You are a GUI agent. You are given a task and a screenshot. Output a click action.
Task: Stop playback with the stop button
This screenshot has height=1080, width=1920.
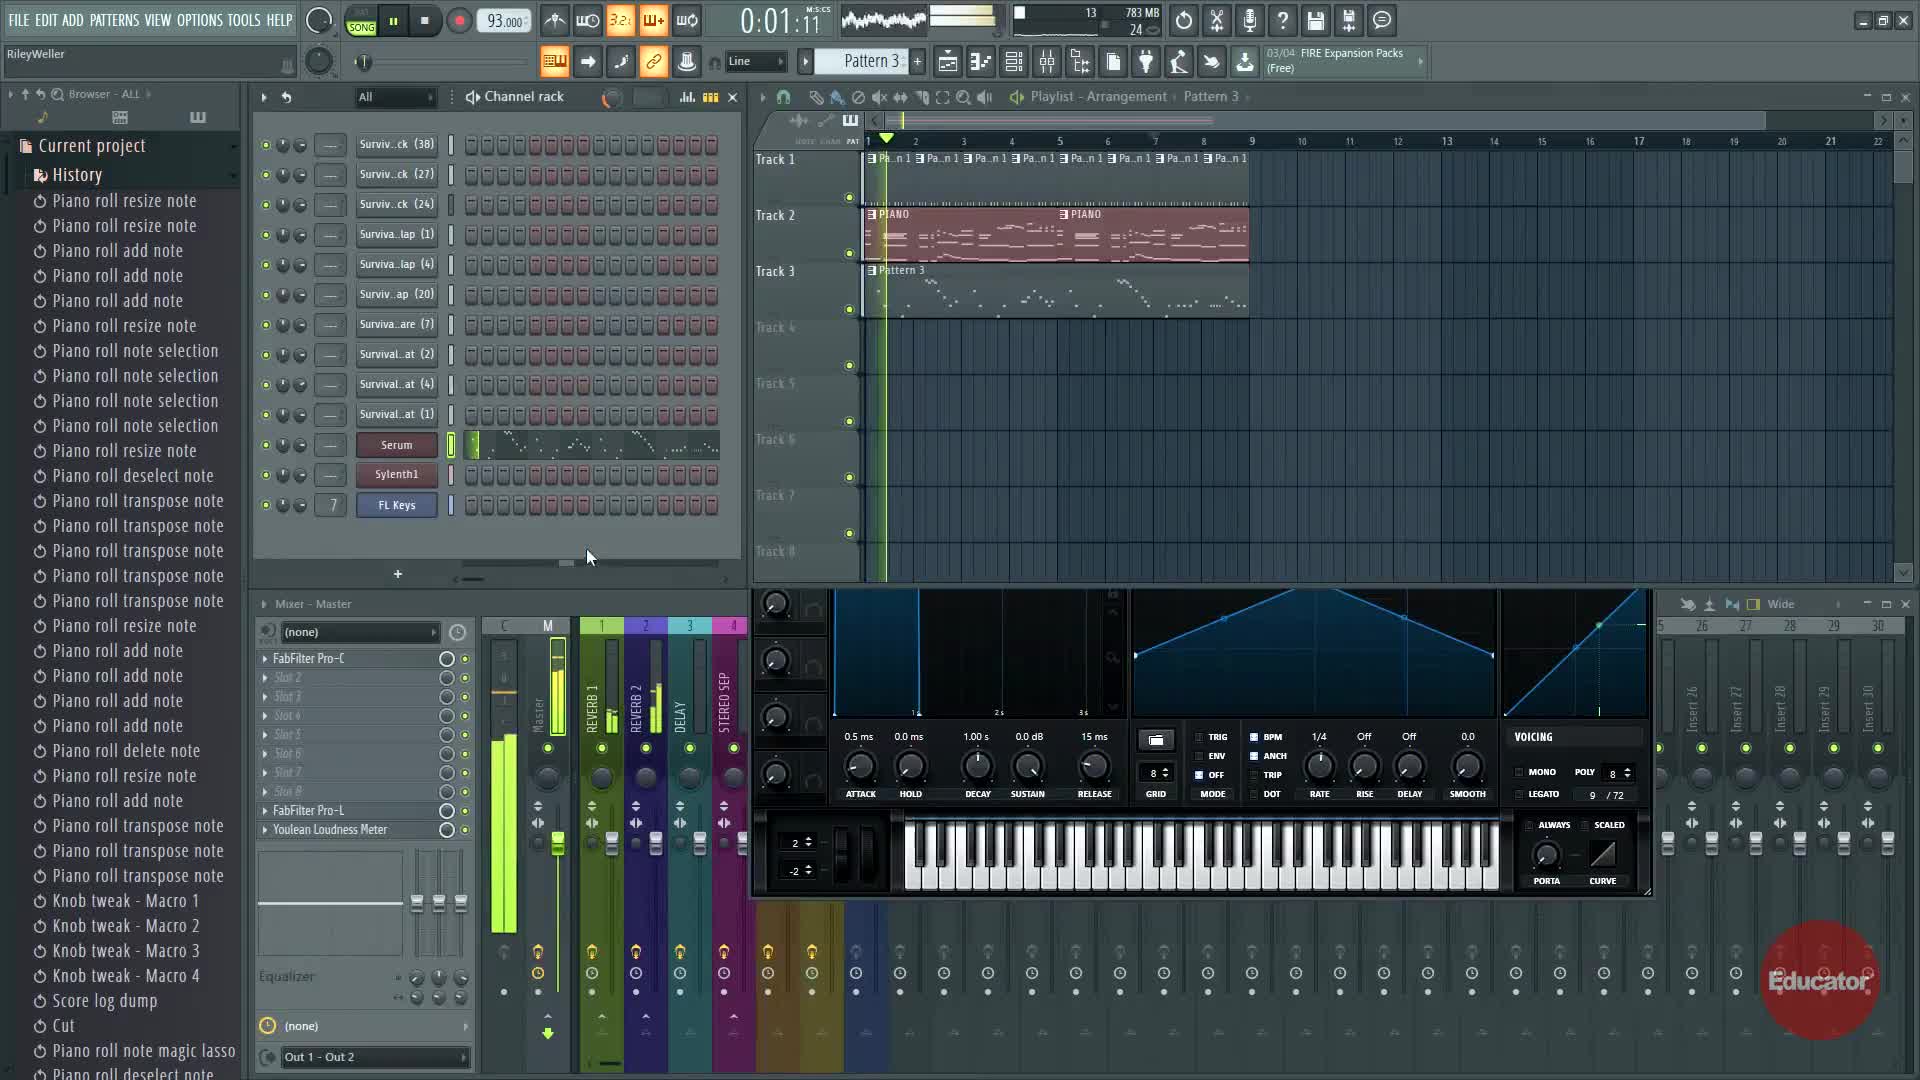tap(425, 21)
